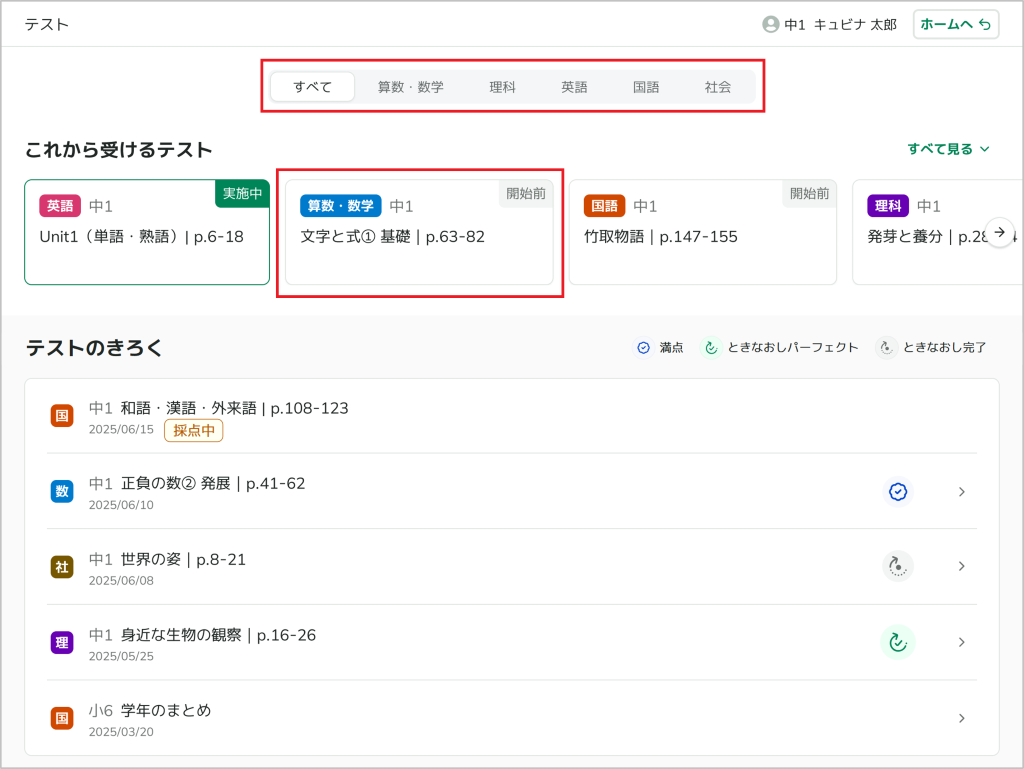Click the 国 icon for 和語・漢語・外来語
This screenshot has height=769, width=1024.
tap(62, 415)
